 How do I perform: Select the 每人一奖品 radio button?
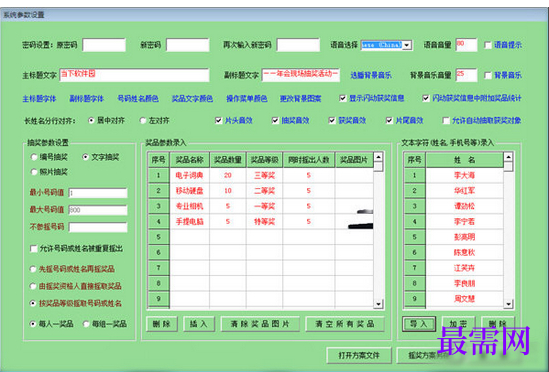33,324
